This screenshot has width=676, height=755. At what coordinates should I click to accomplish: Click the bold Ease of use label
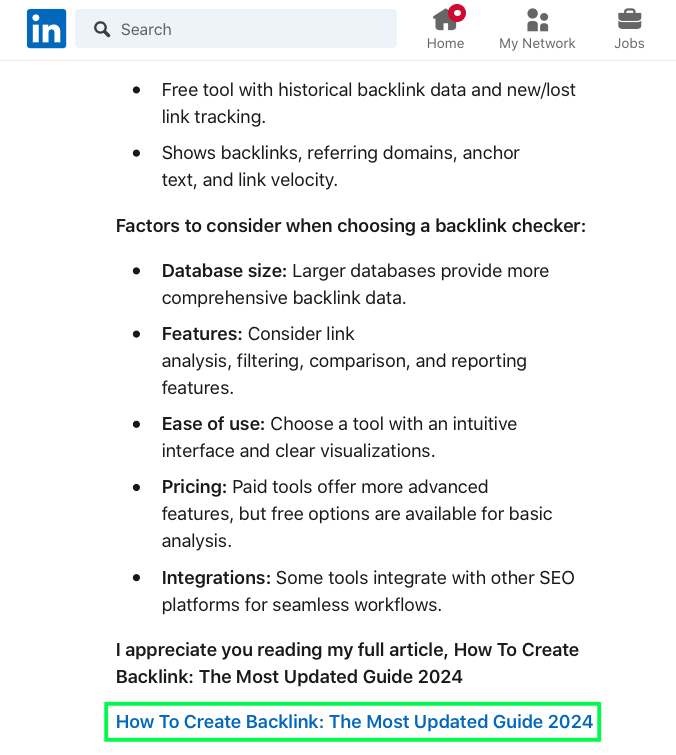click(x=213, y=424)
